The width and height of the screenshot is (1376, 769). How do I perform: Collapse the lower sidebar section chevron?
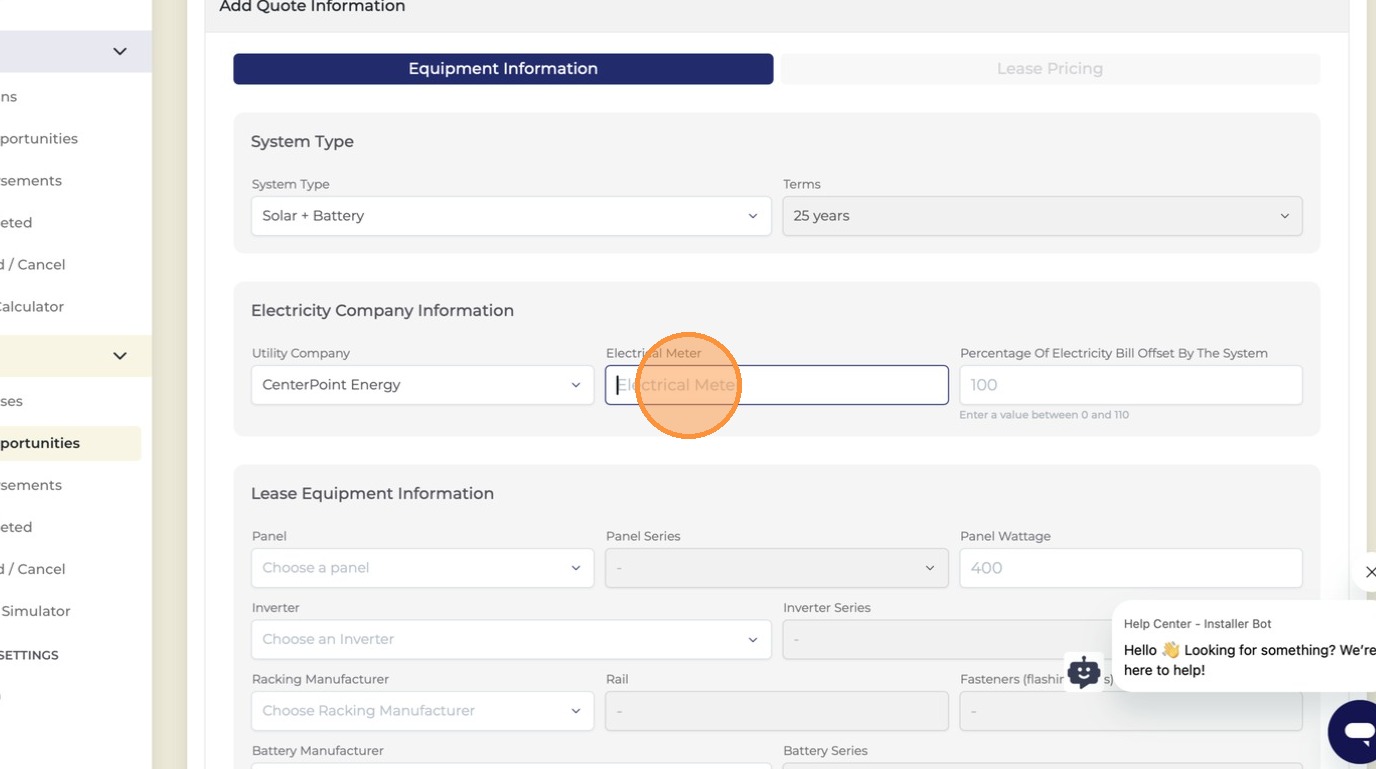[120, 356]
